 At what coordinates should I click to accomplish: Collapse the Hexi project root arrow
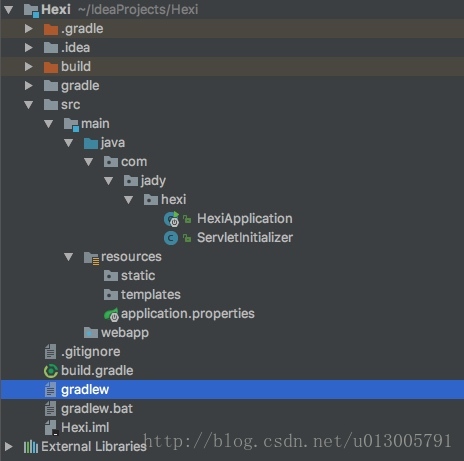click(9, 10)
